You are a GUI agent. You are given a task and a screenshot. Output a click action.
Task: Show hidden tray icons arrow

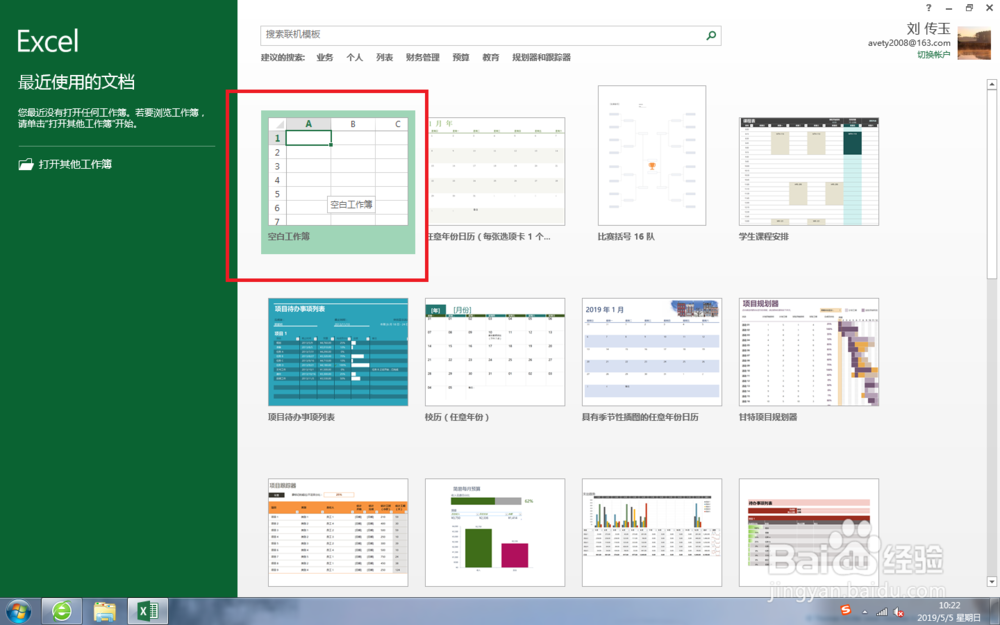click(x=865, y=612)
